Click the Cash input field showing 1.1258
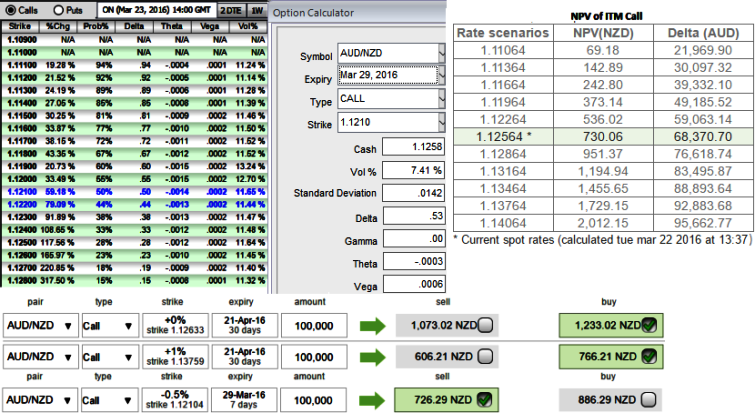 coord(409,147)
